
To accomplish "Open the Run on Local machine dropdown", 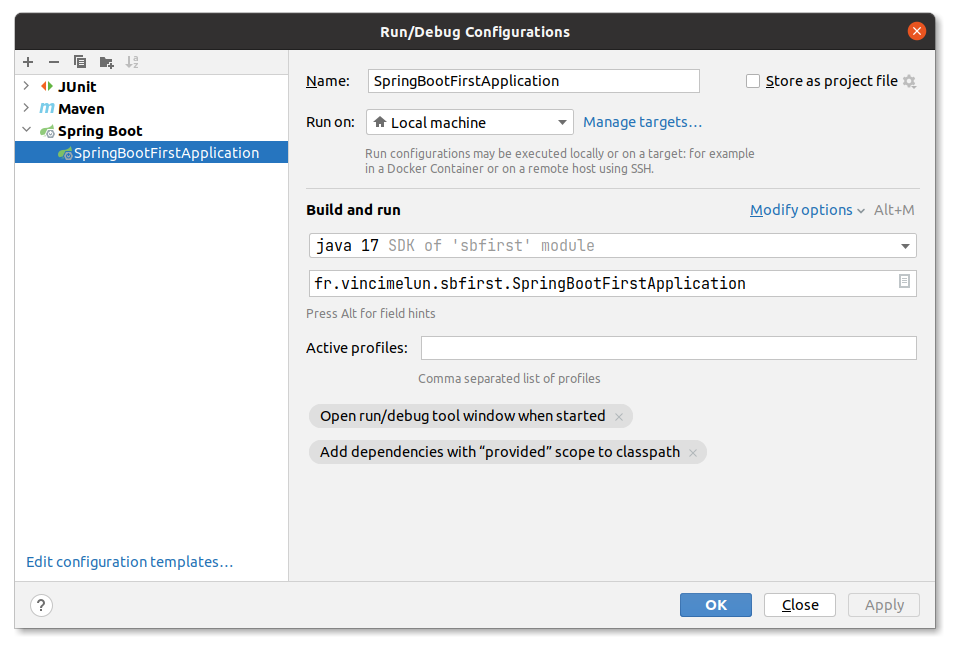I will pyautogui.click(x=470, y=123).
